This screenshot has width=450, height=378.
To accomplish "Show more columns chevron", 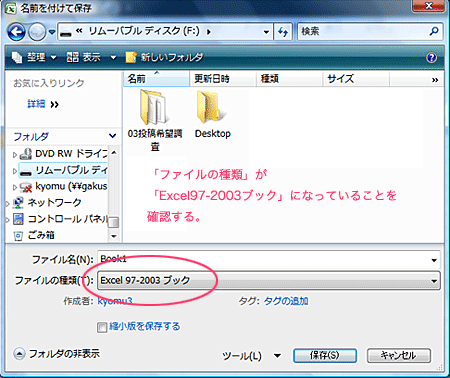I will click(435, 80).
